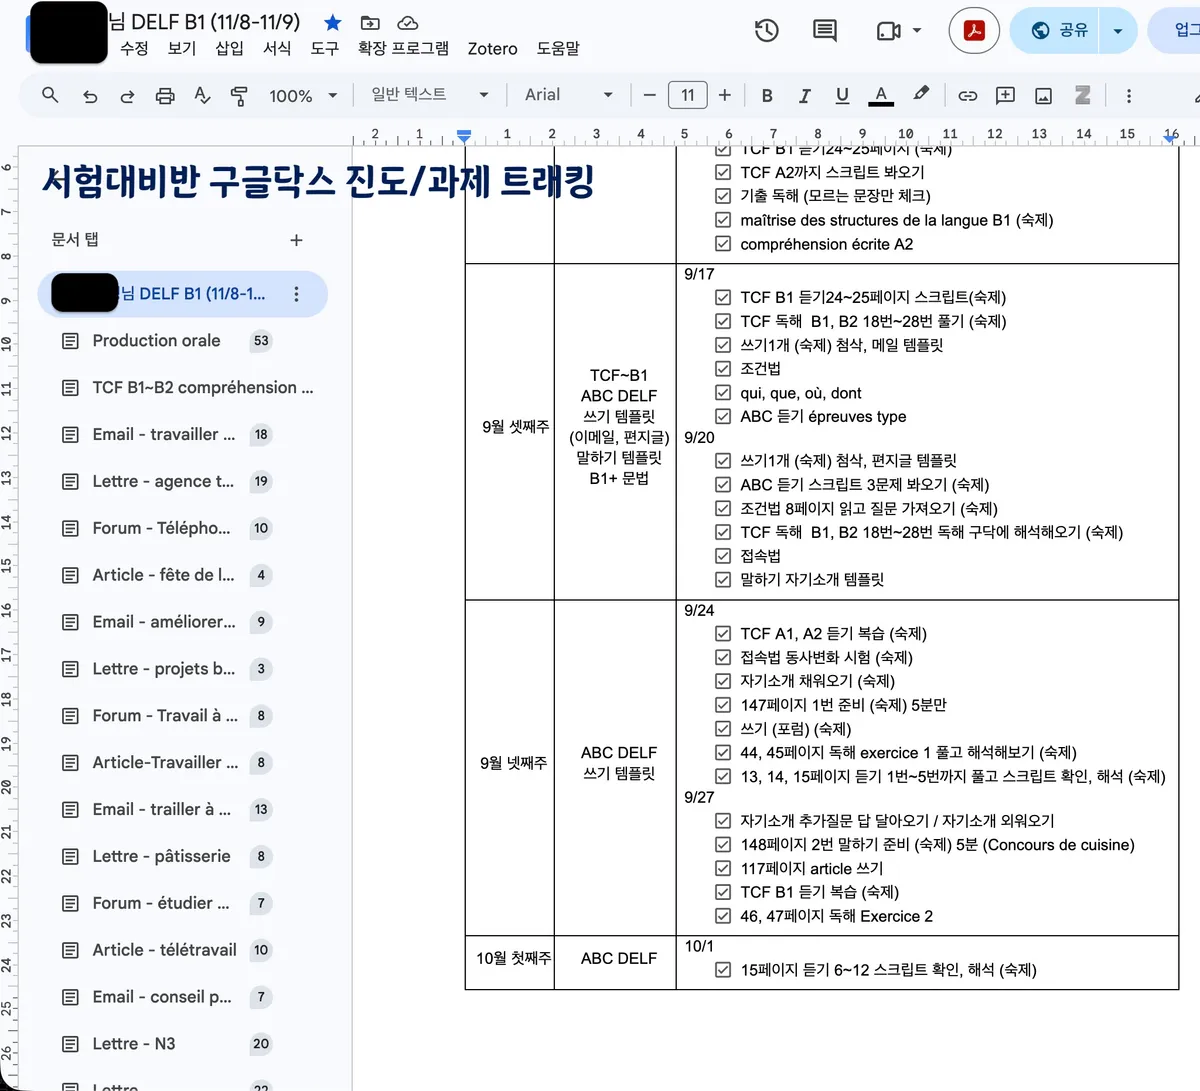This screenshot has height=1091, width=1200.
Task: Redo the last action
Action: [x=127, y=96]
